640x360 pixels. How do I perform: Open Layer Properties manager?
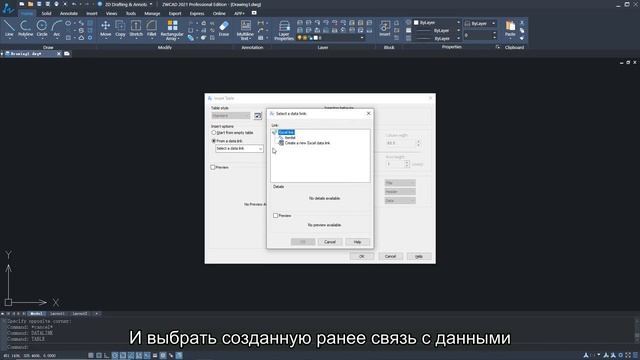[284, 30]
